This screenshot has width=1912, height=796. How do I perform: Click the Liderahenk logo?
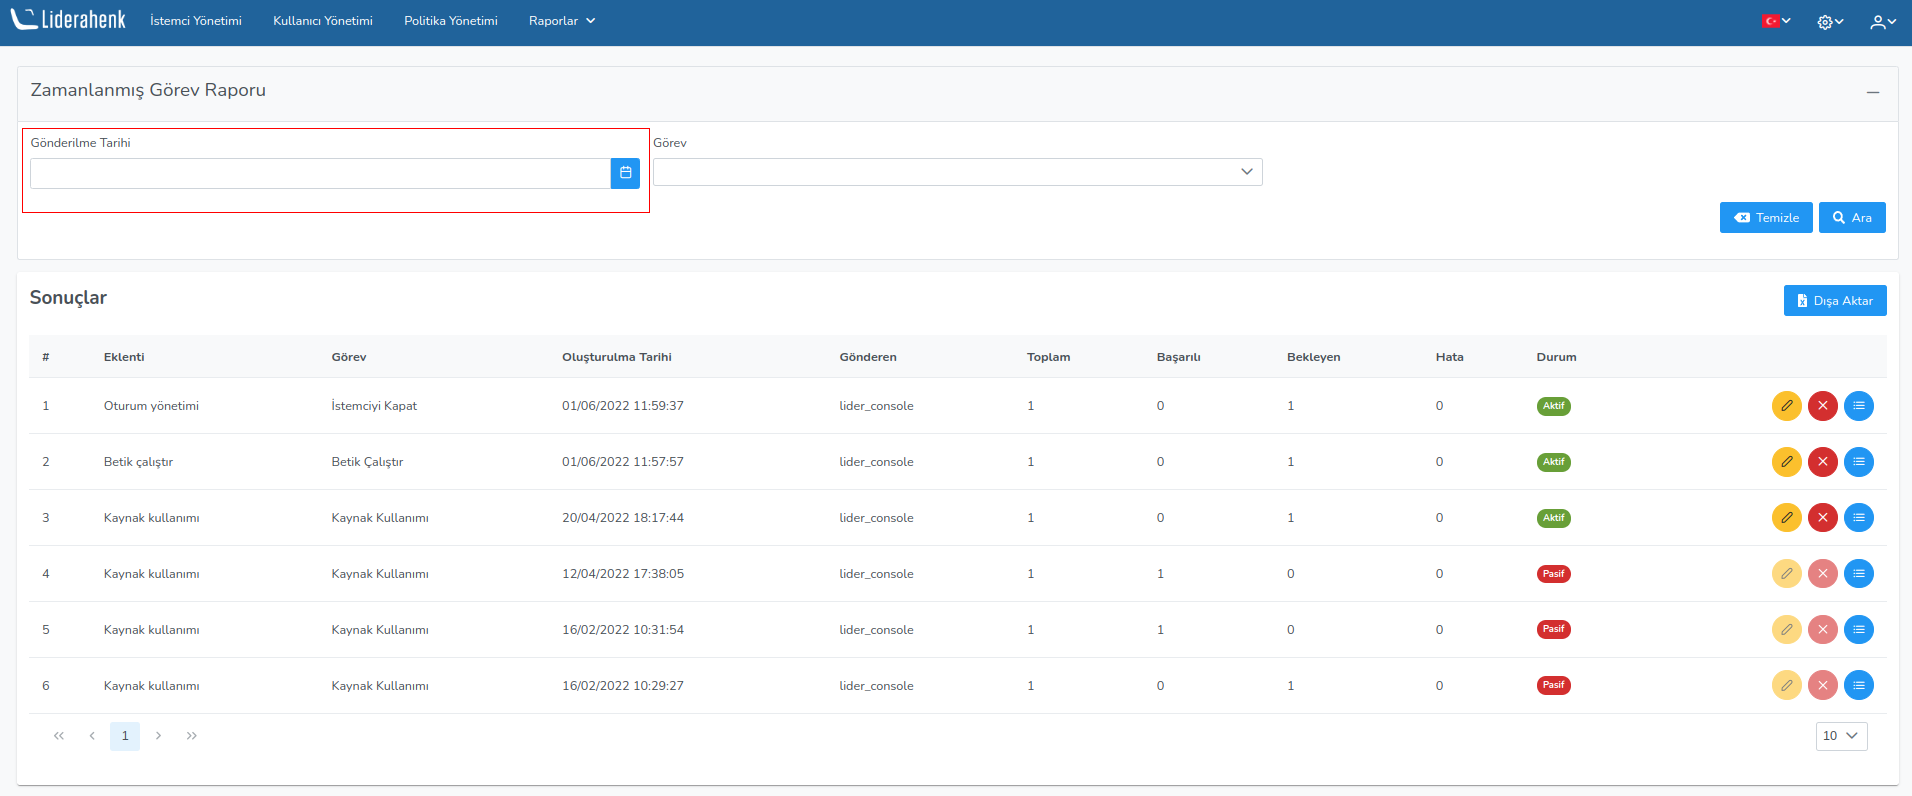68,20
